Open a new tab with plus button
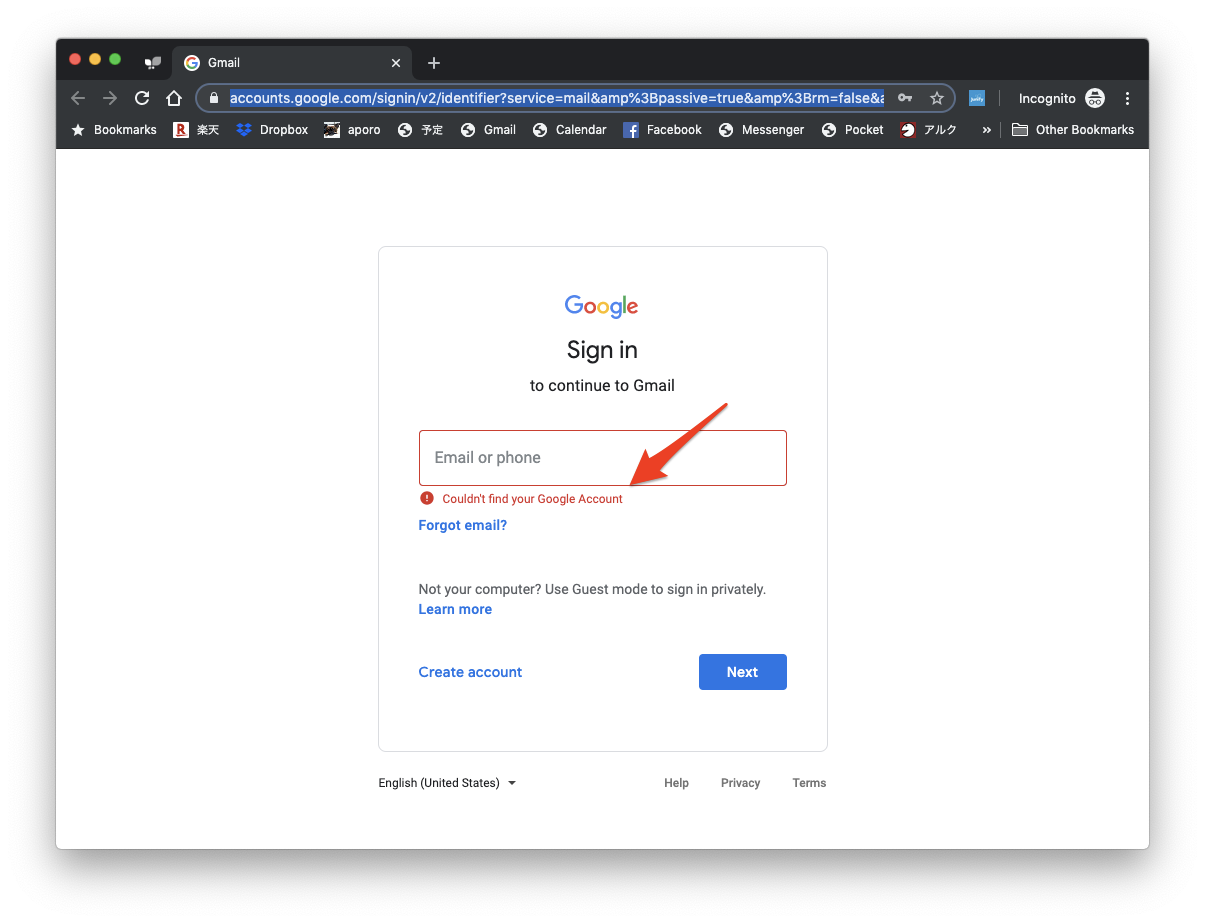 tap(434, 63)
